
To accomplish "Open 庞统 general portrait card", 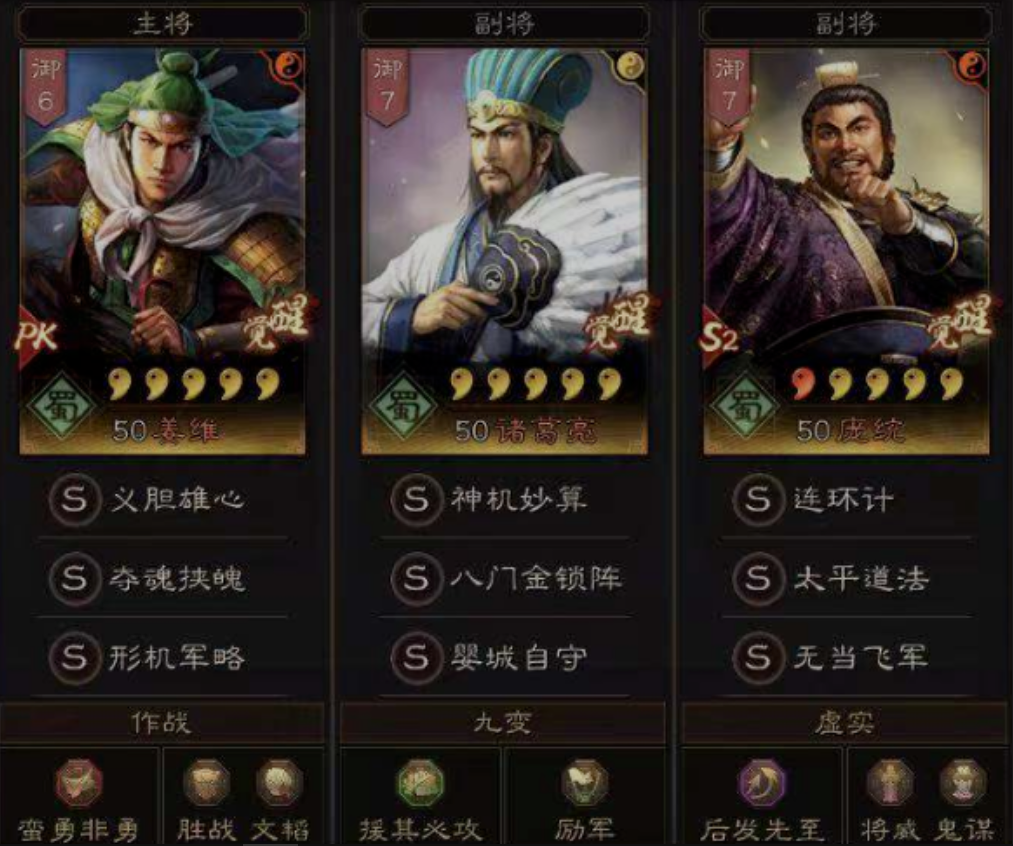I will coord(846,251).
